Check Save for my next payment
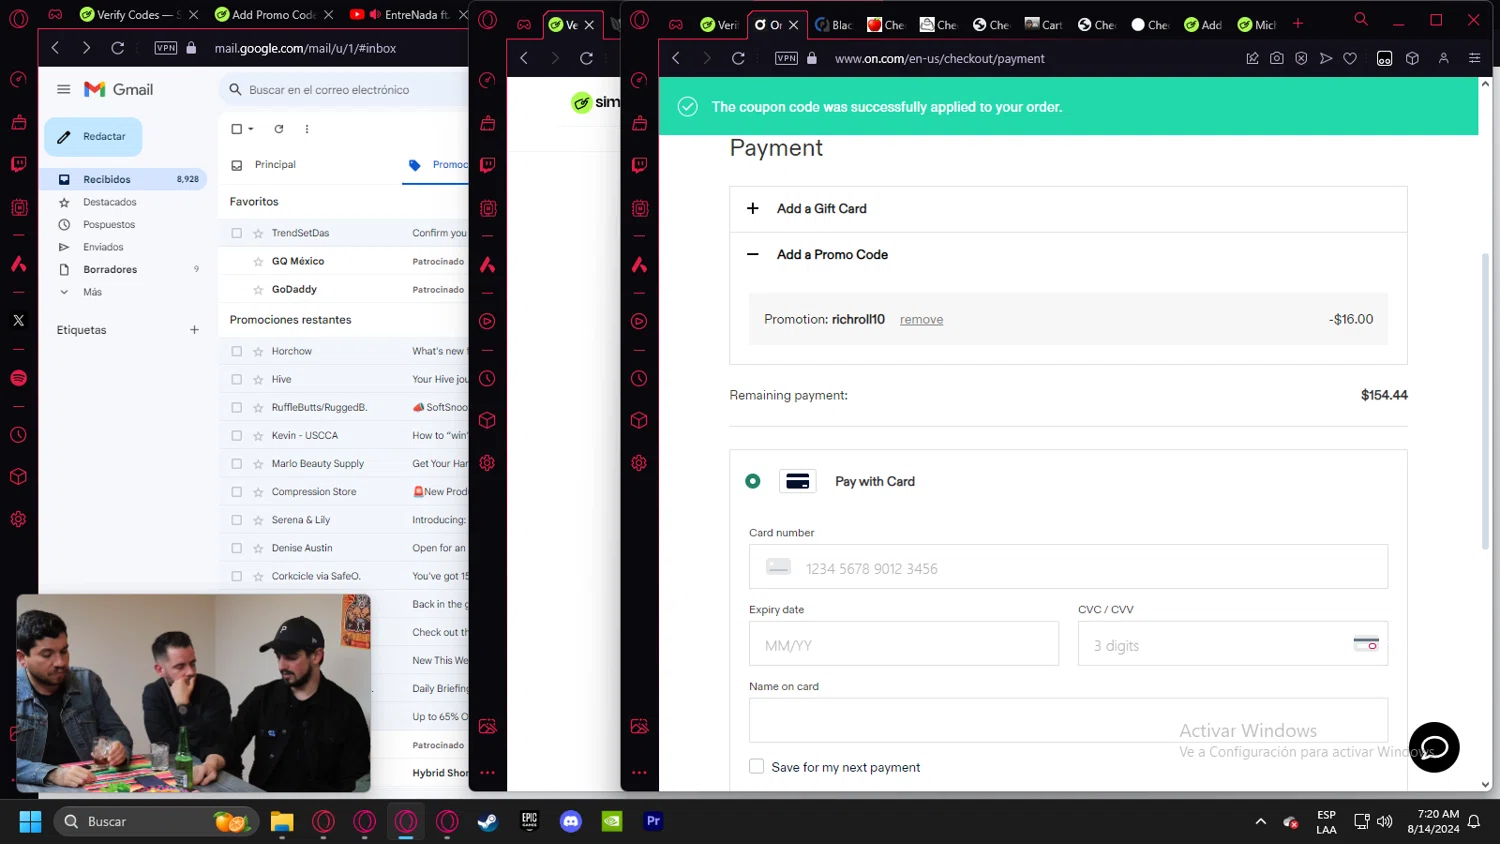 point(757,767)
